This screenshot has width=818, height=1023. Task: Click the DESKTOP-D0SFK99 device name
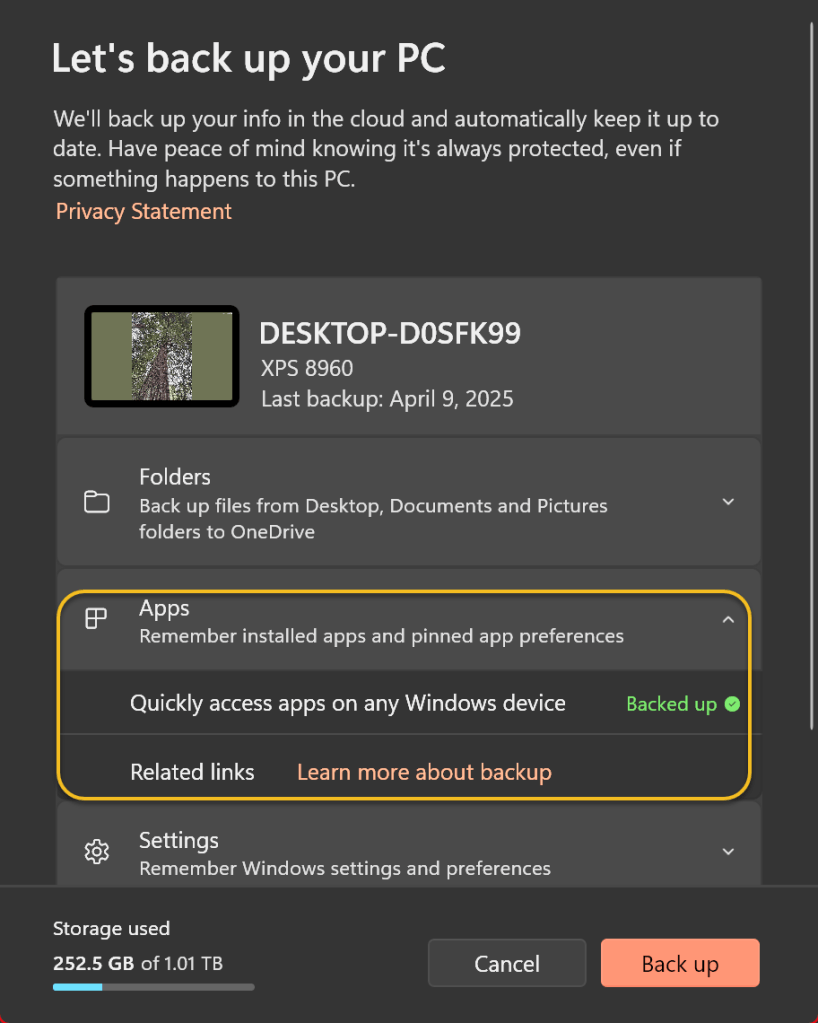coord(390,333)
